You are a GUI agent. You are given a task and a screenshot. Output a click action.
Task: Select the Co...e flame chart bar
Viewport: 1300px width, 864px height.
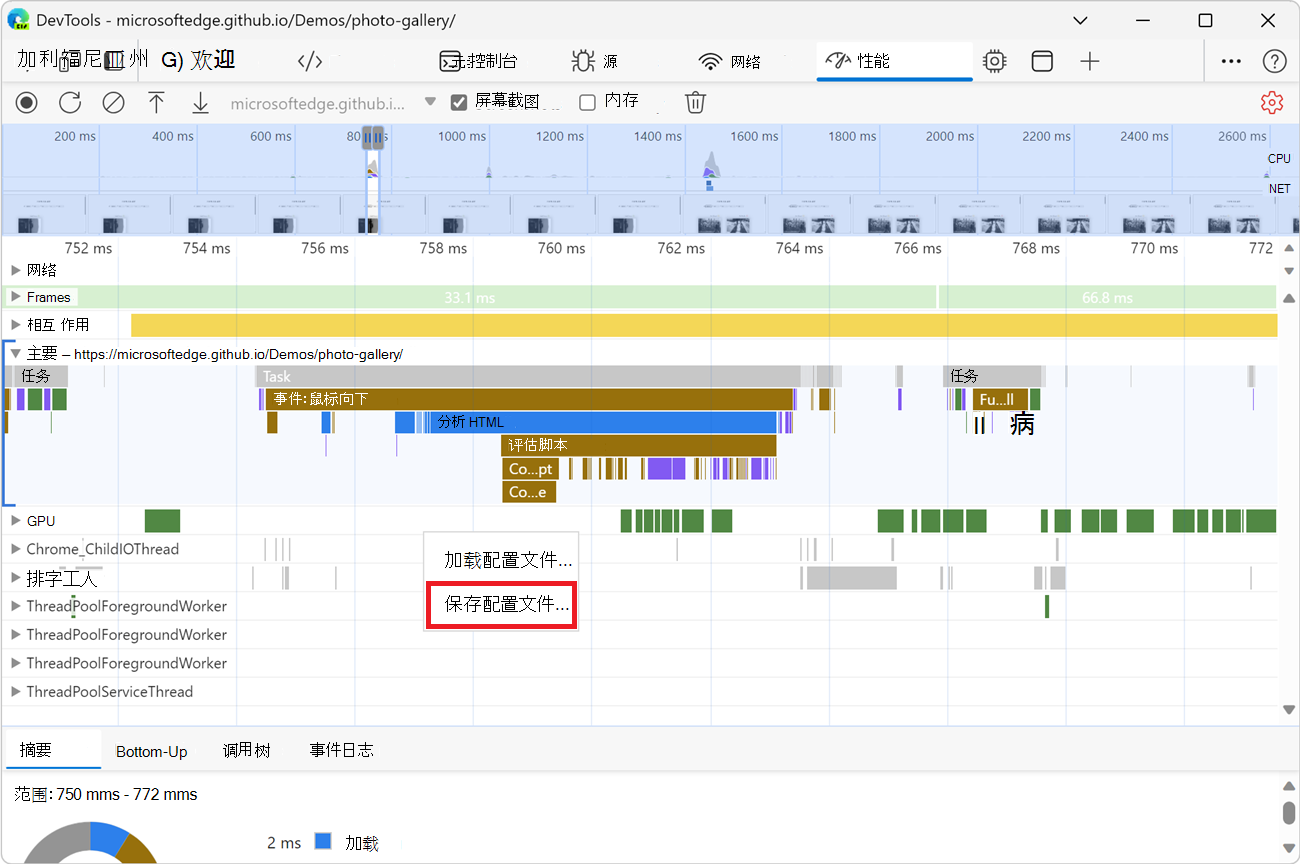[529, 492]
